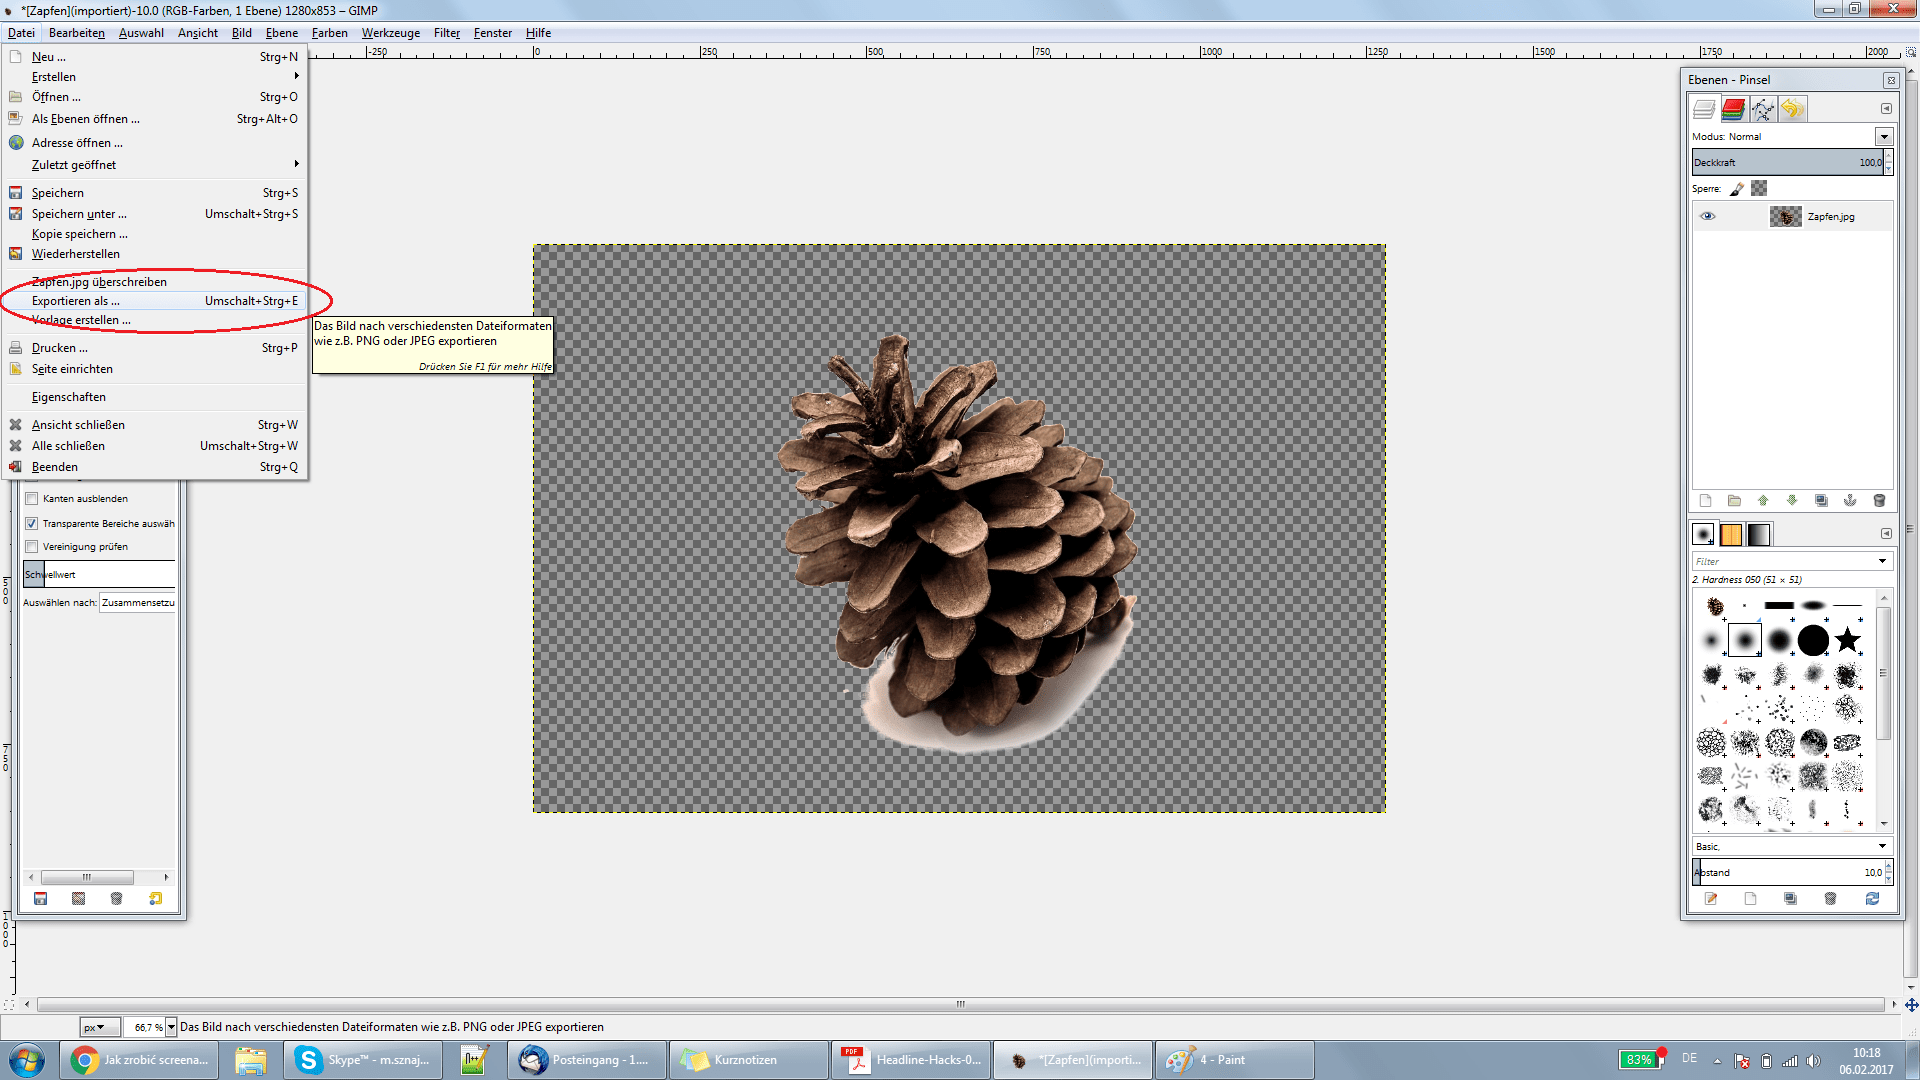Select the star brush

pos(1847,640)
